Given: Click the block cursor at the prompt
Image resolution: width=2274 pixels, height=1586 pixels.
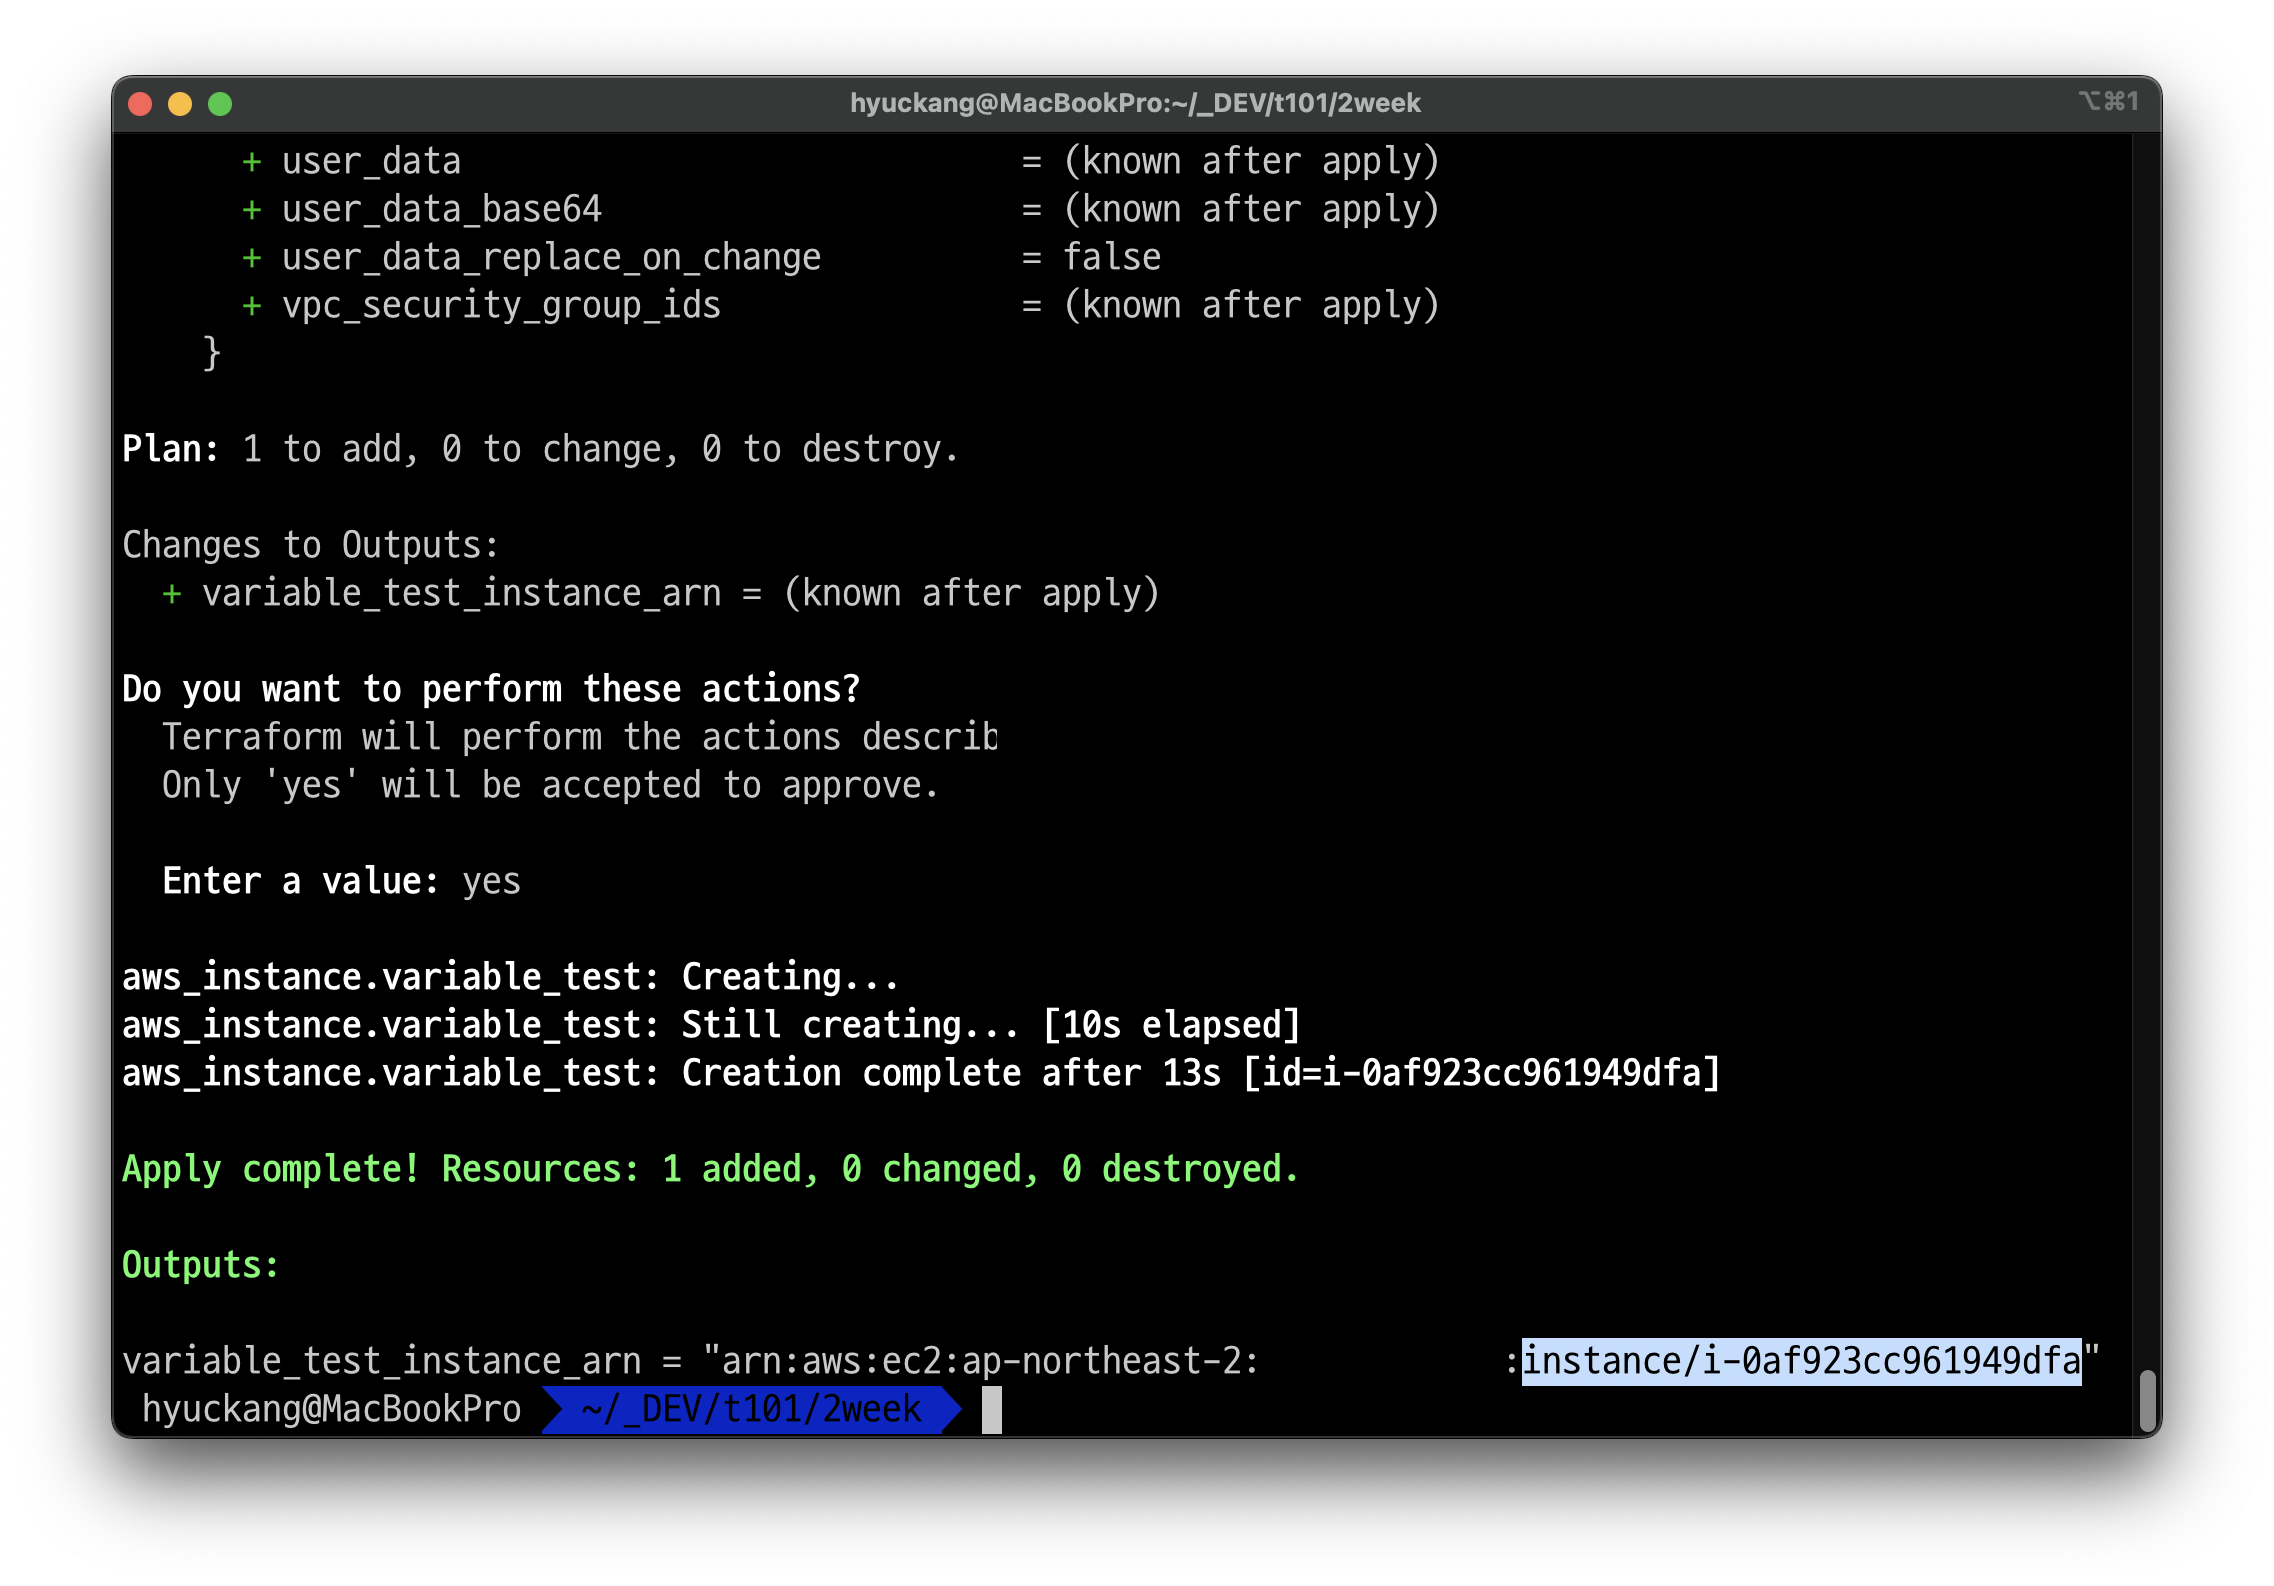Looking at the screenshot, I should point(991,1409).
